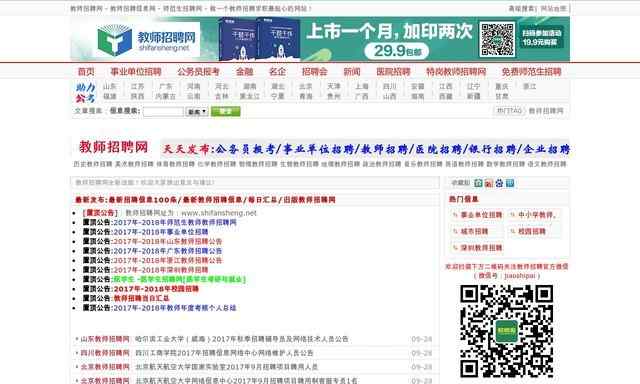Open 哈尔滨工业大学（威海）2017年秋季招聘 article
Screen dimensions: 640x384
(x=242, y=339)
